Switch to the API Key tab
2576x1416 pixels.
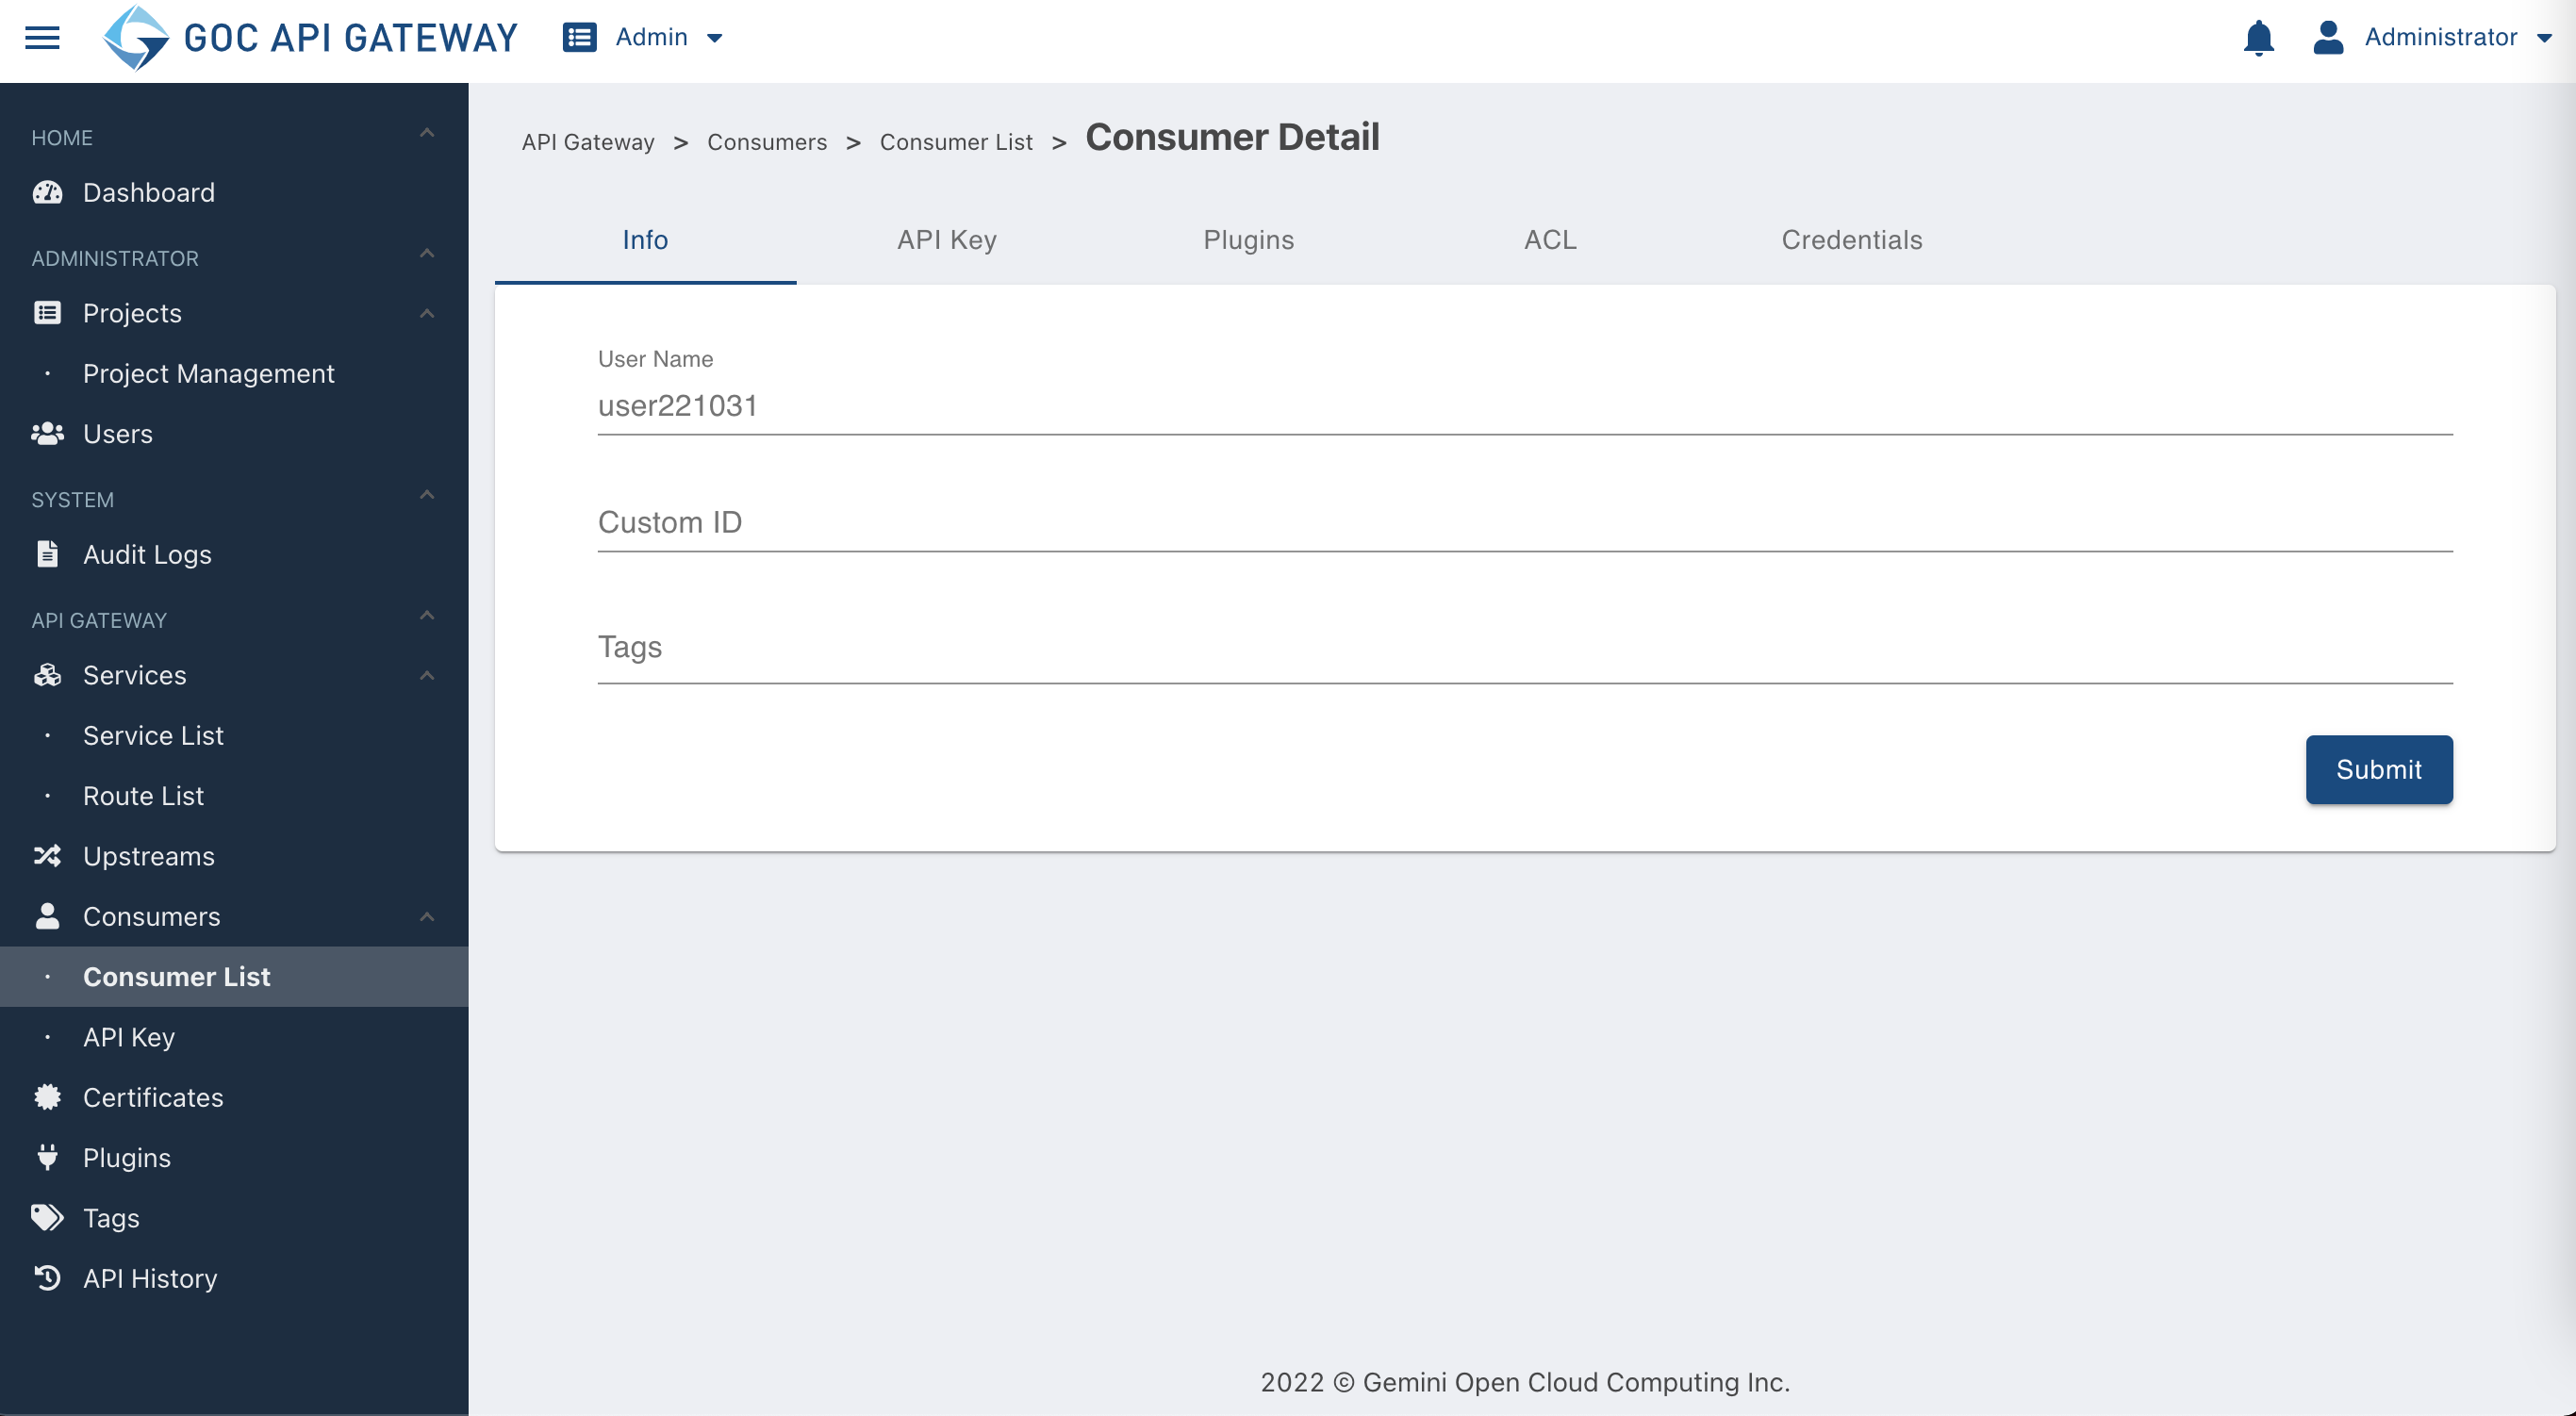pyautogui.click(x=947, y=240)
